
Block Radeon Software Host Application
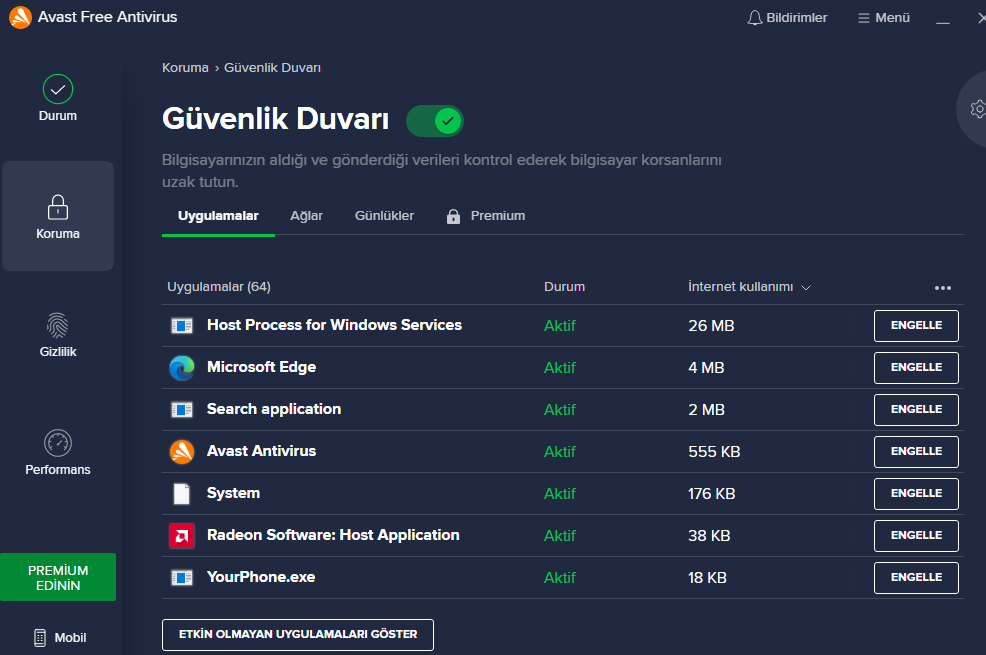point(916,536)
